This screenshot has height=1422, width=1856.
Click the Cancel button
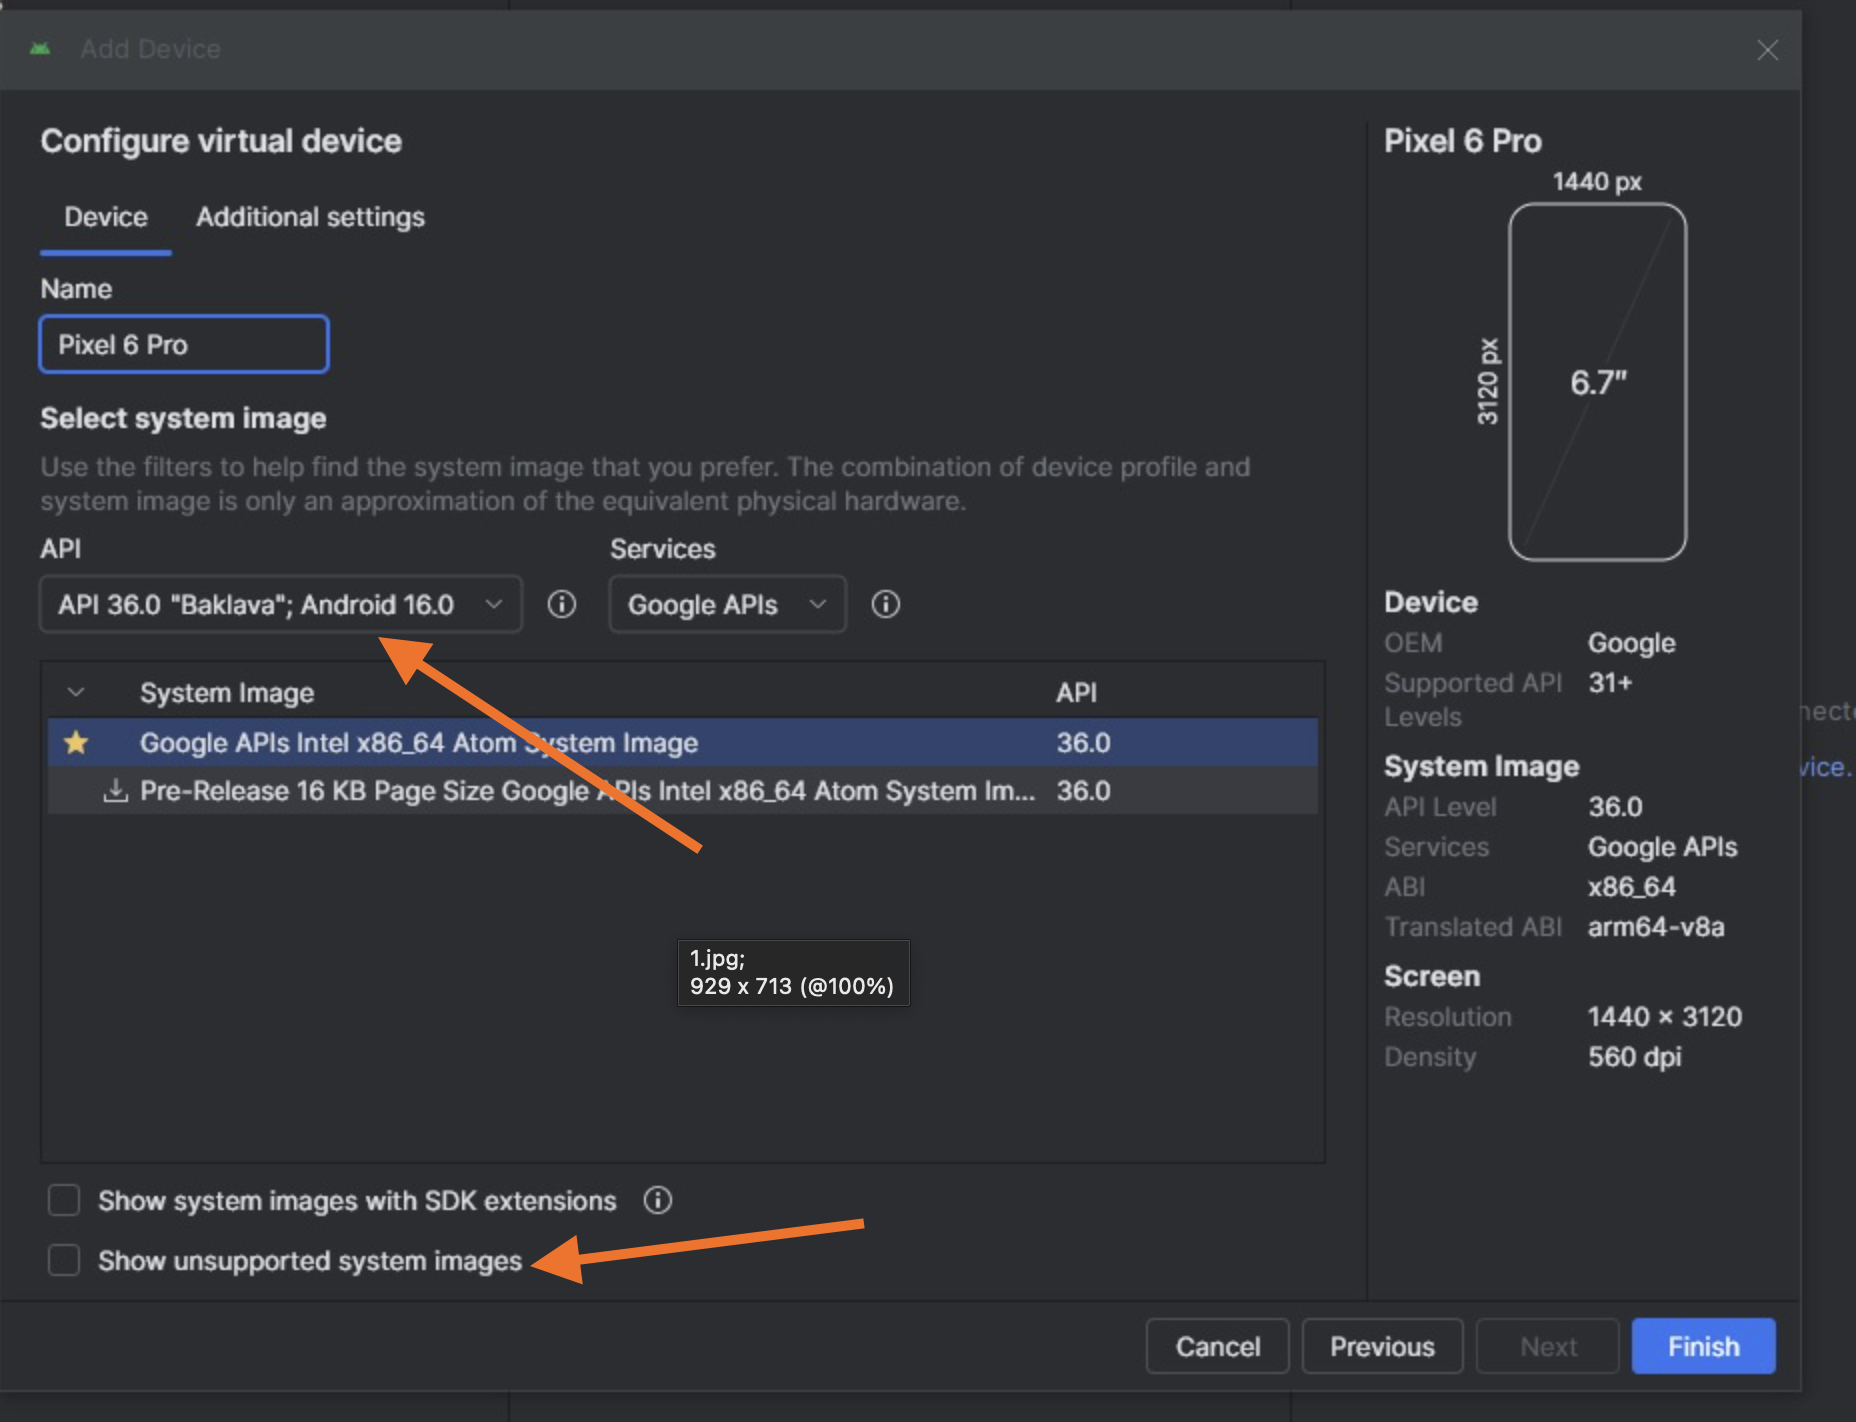click(x=1217, y=1346)
